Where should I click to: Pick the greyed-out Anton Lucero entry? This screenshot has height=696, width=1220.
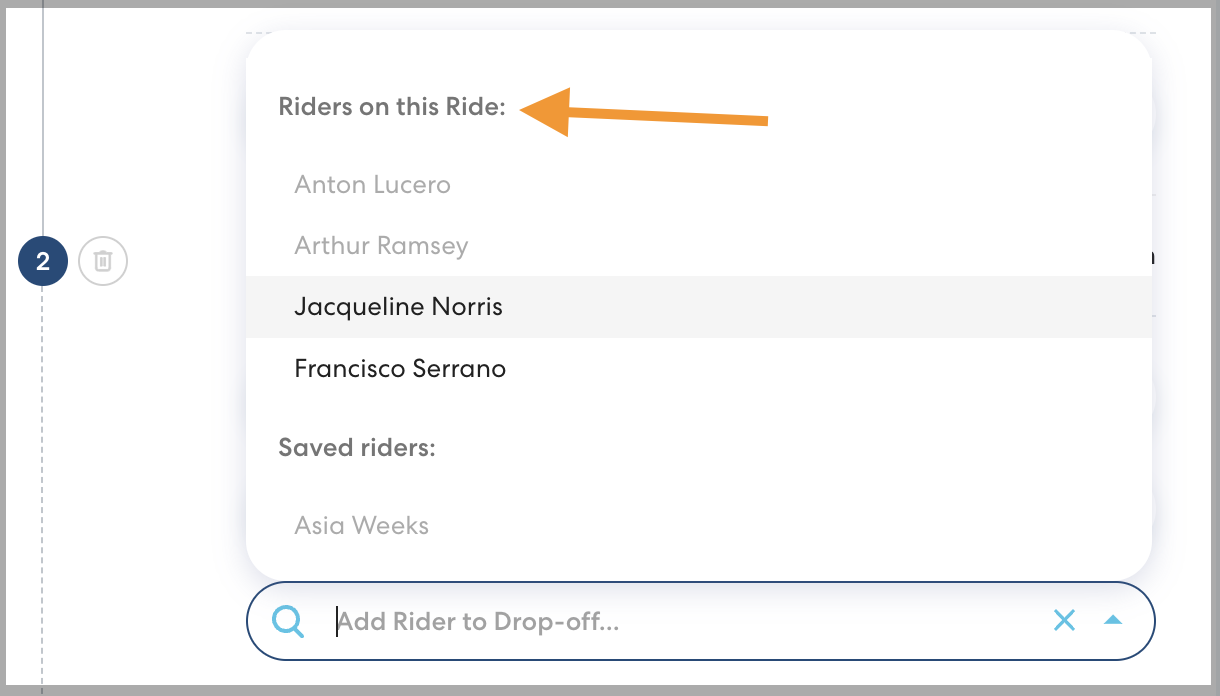[x=372, y=185]
